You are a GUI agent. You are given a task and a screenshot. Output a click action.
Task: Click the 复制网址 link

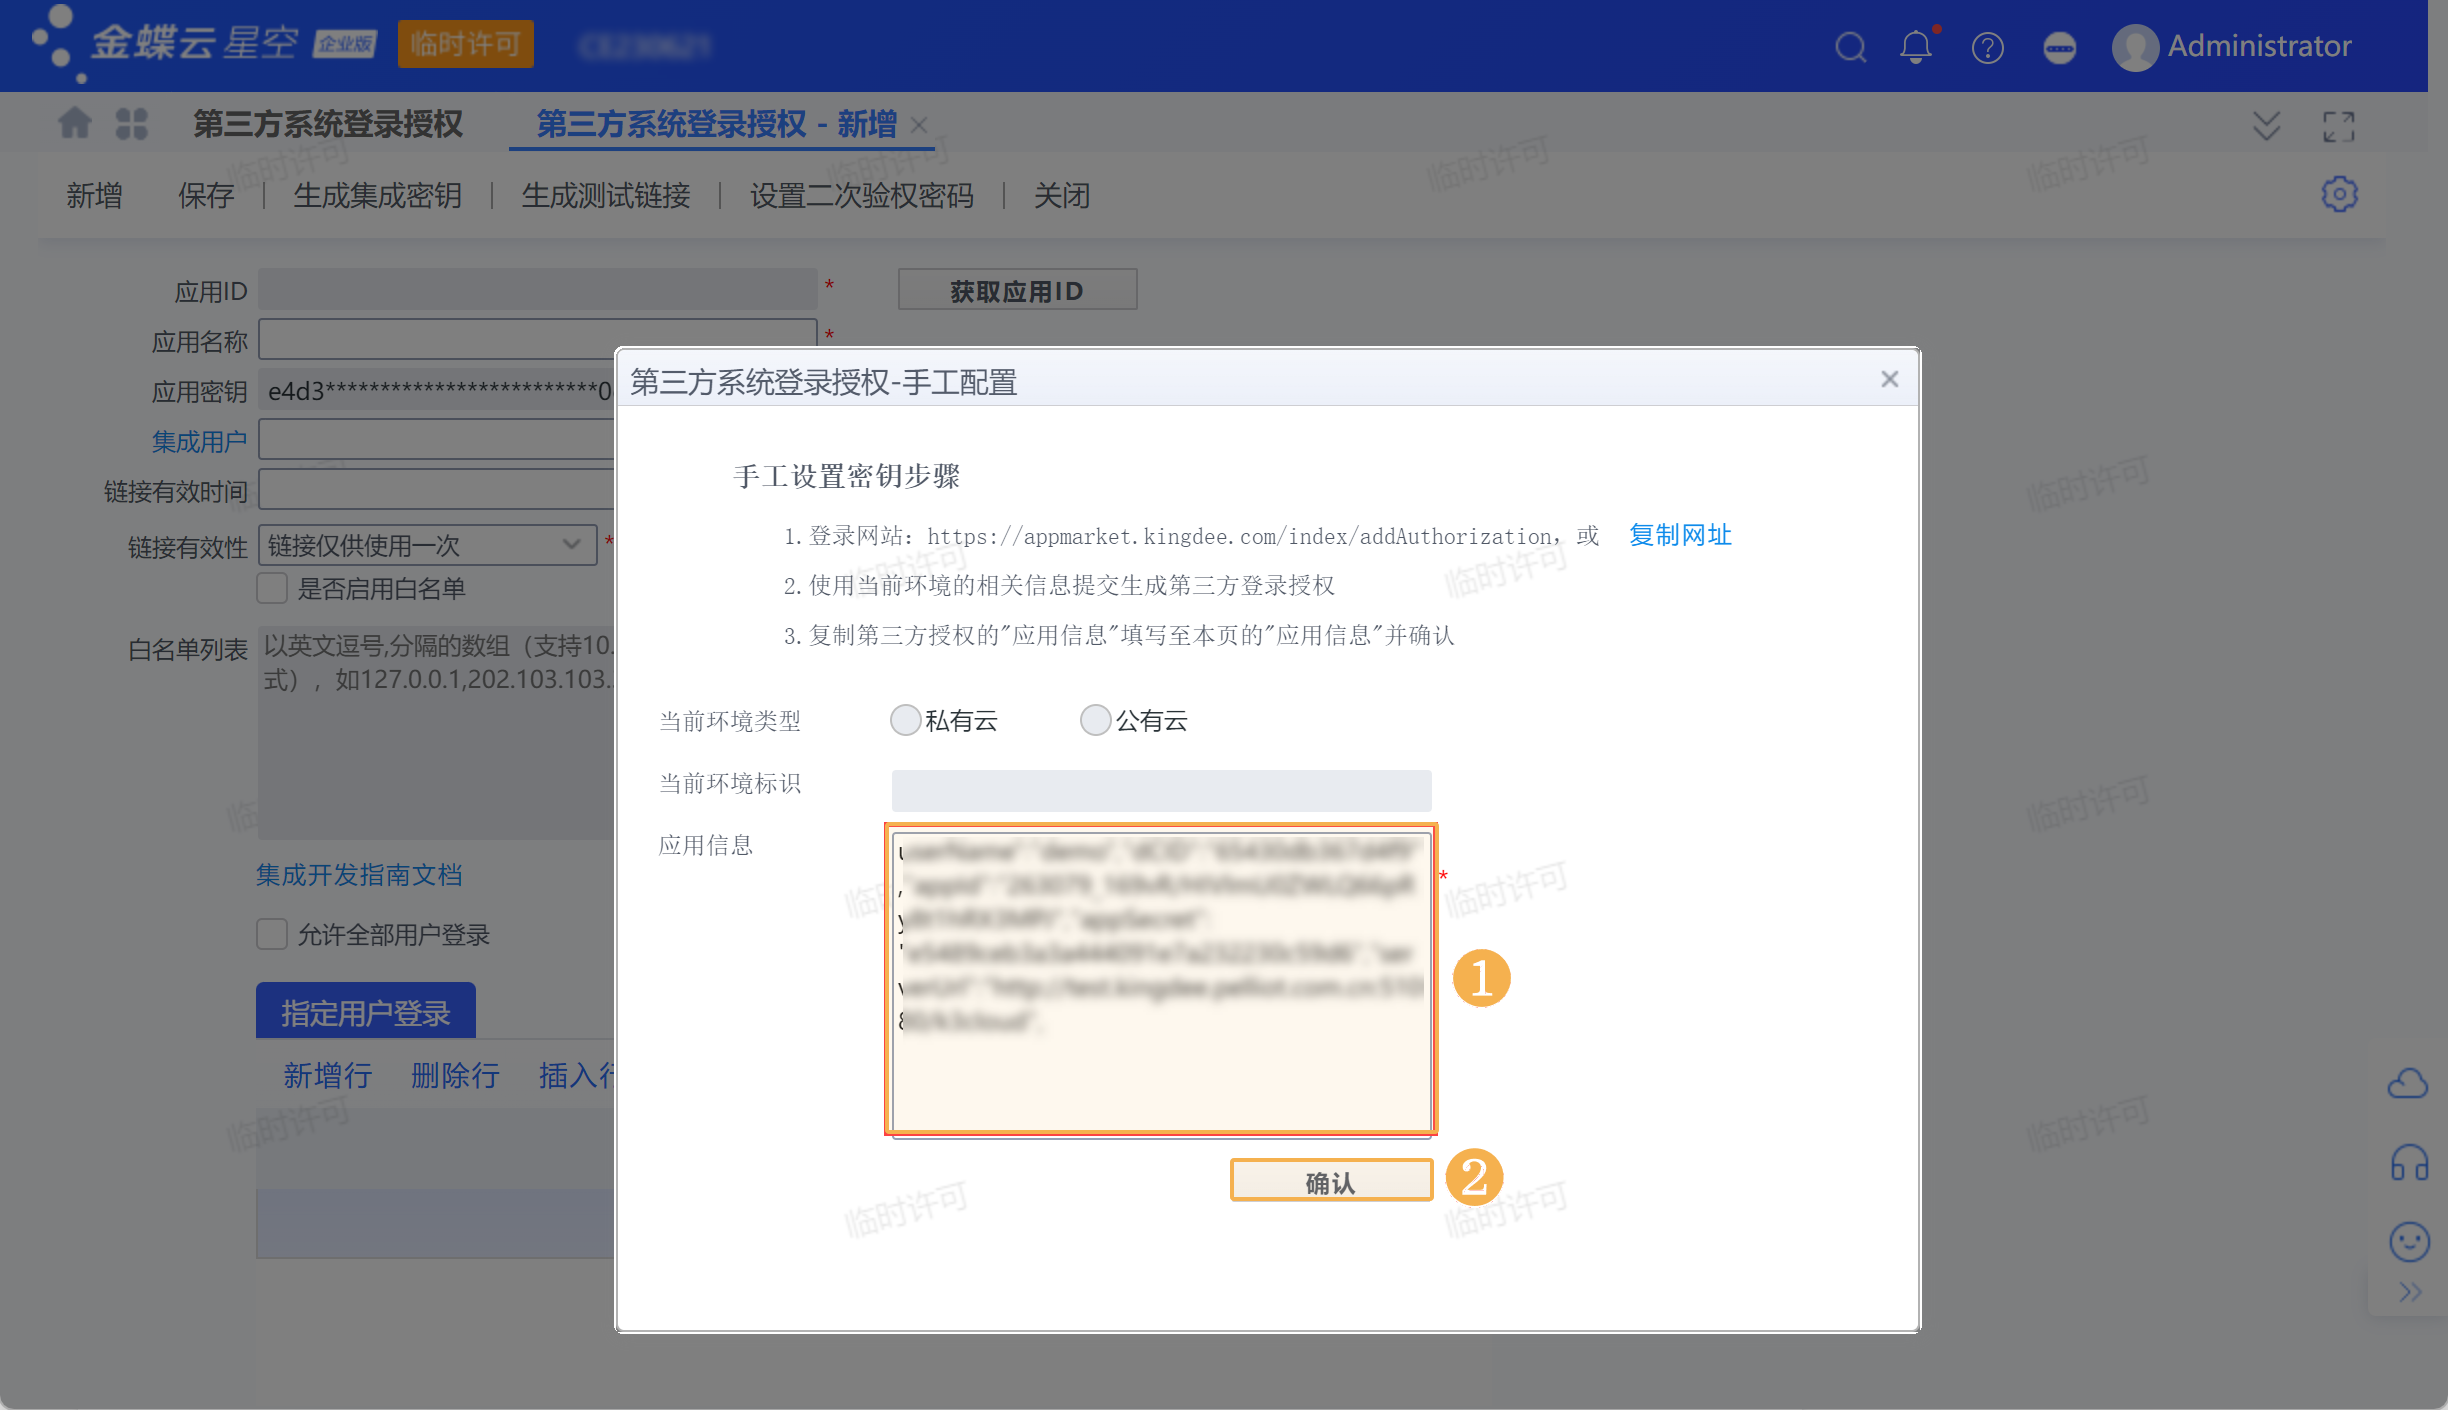(x=1680, y=535)
